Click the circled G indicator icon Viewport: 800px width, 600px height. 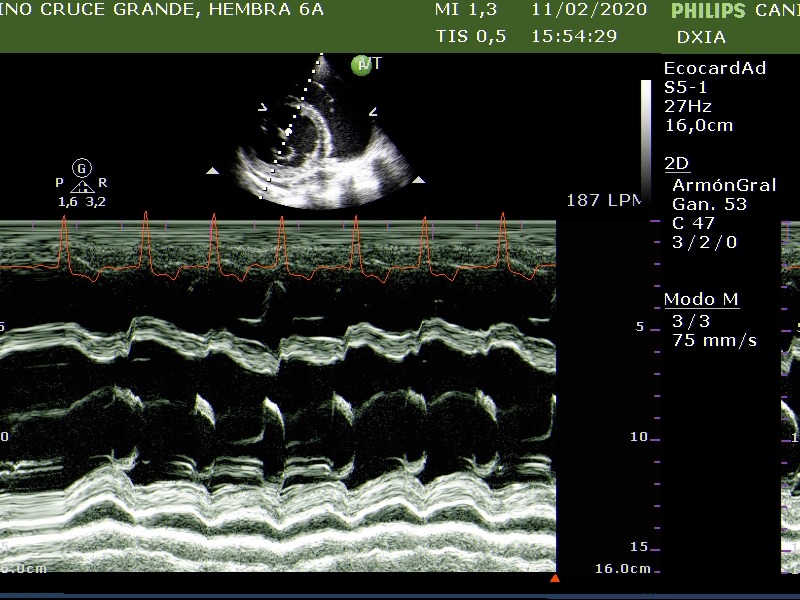[x=82, y=168]
